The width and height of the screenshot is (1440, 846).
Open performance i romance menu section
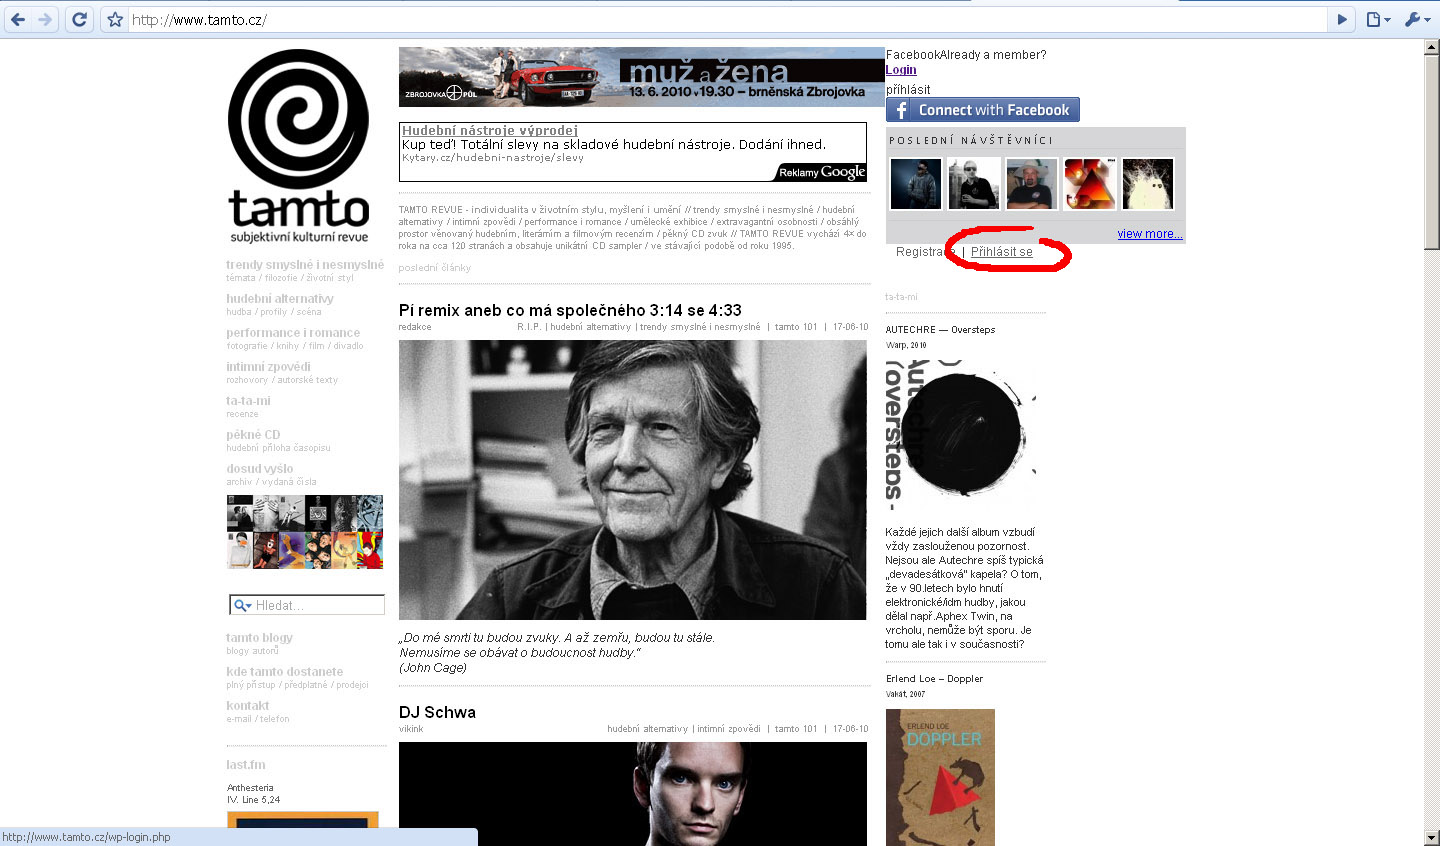(293, 332)
